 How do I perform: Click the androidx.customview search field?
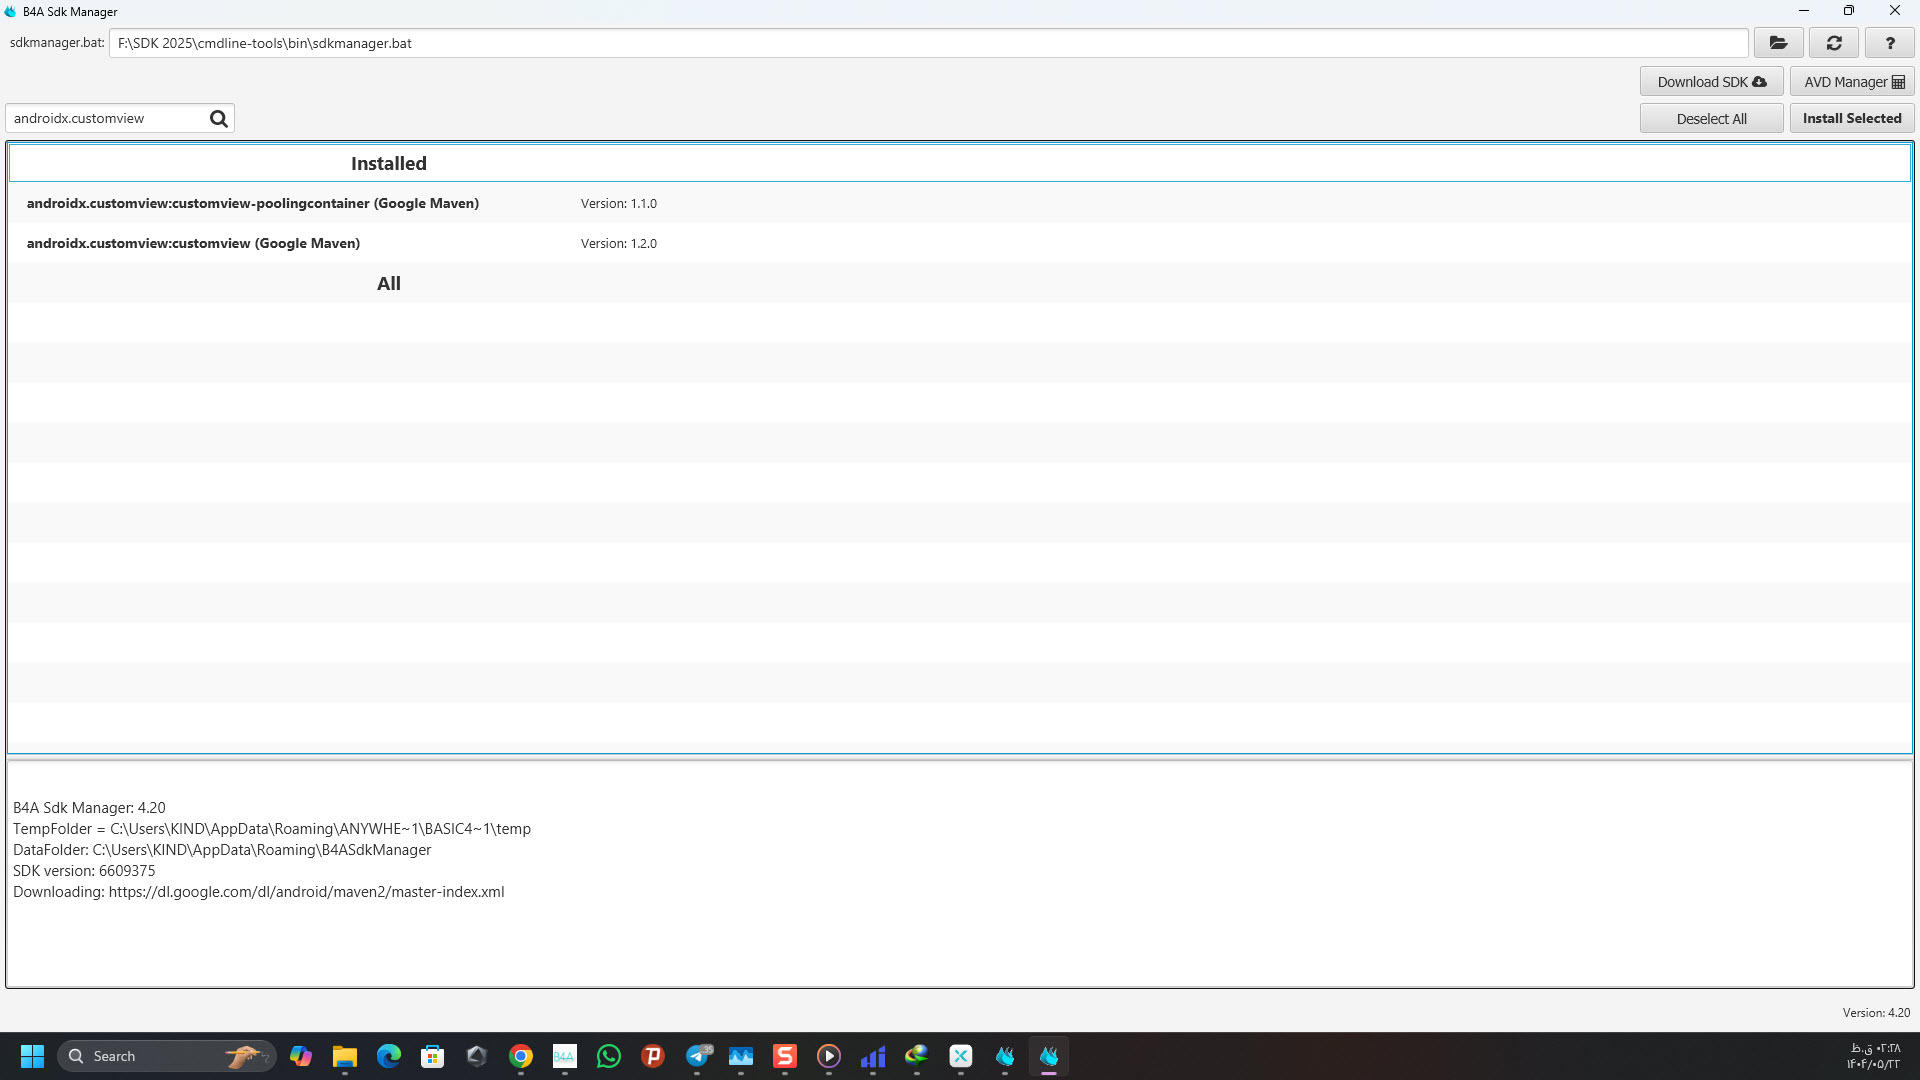(x=105, y=118)
